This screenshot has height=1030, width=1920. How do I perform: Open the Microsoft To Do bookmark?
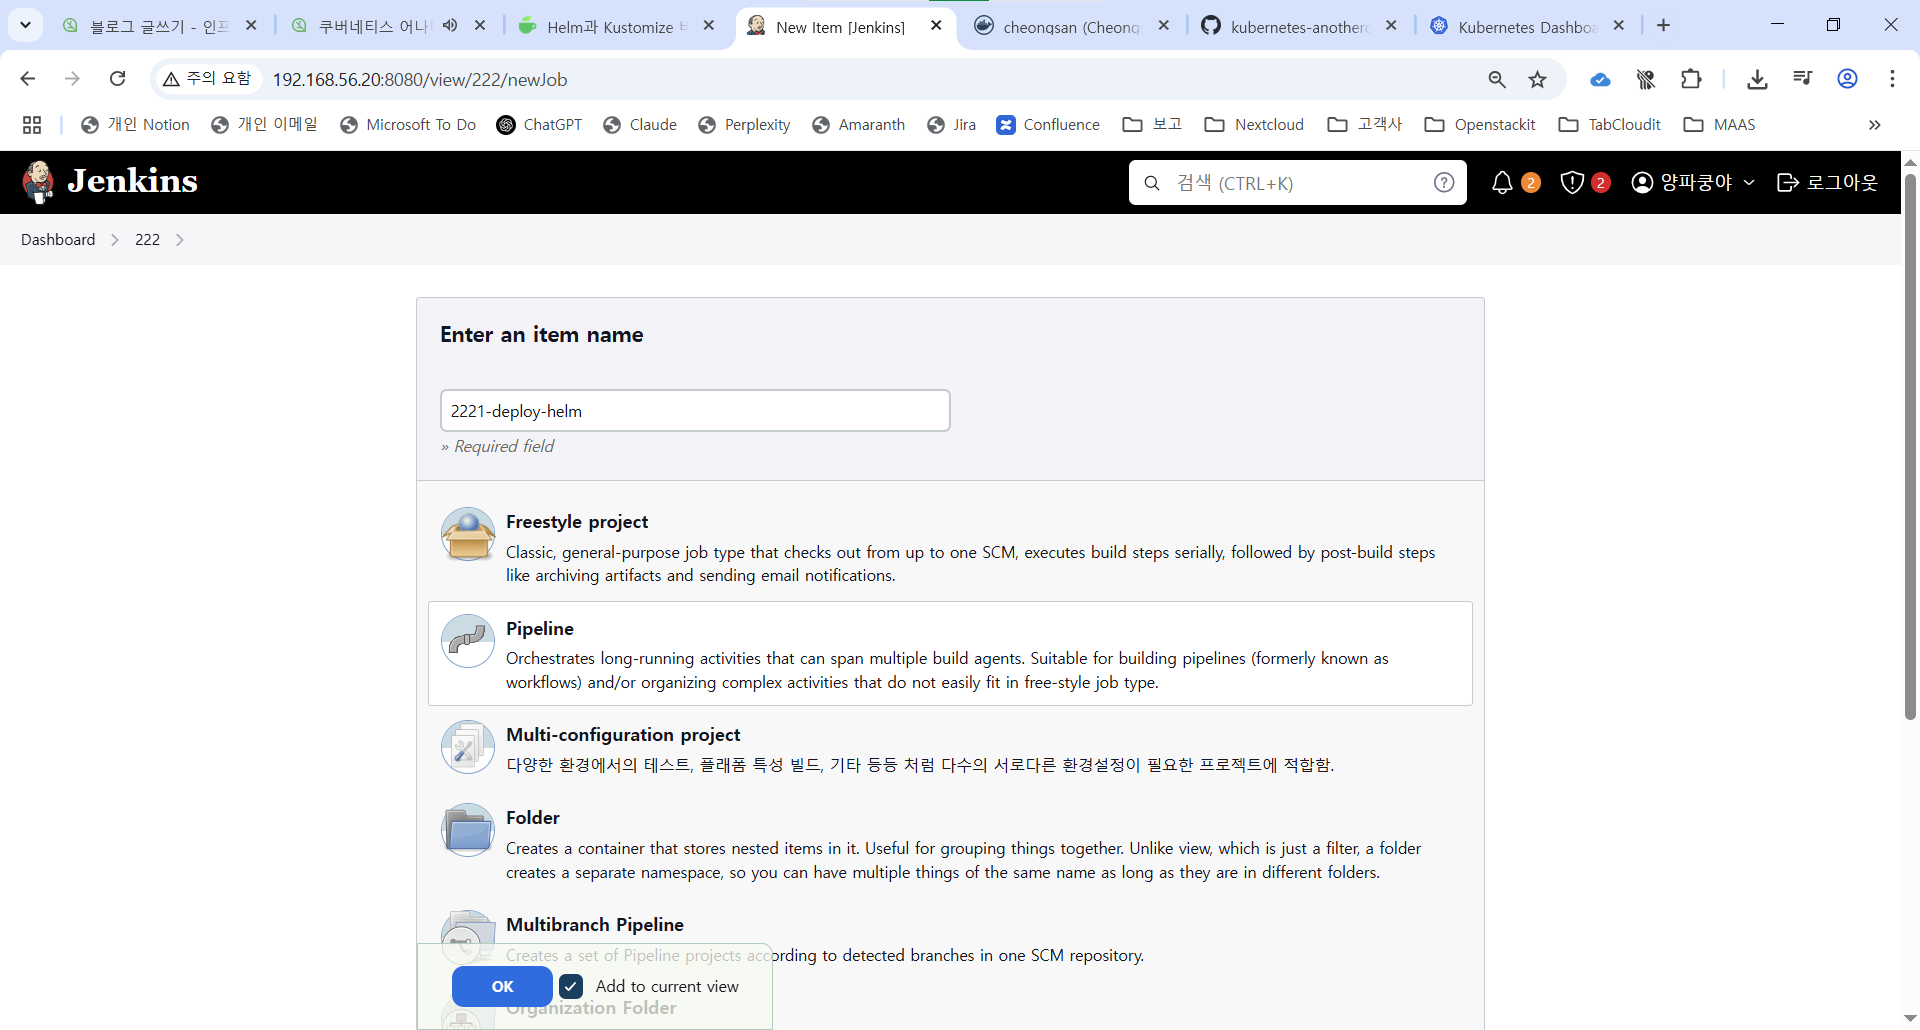[408, 125]
